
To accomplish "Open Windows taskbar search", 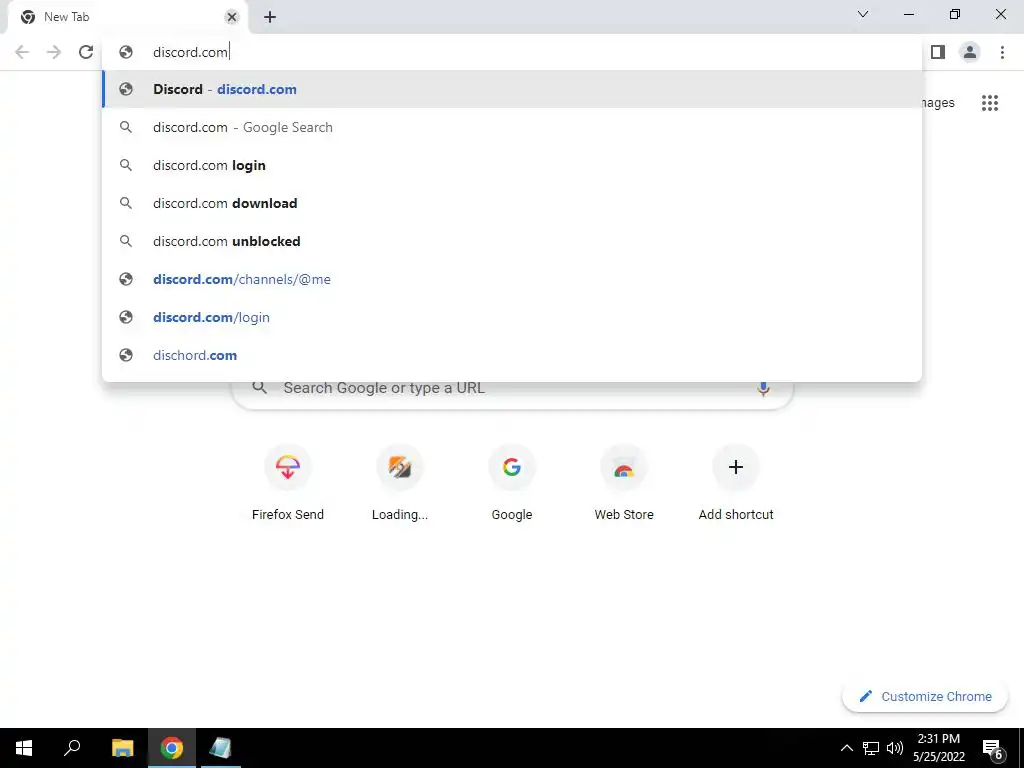I will (72, 748).
